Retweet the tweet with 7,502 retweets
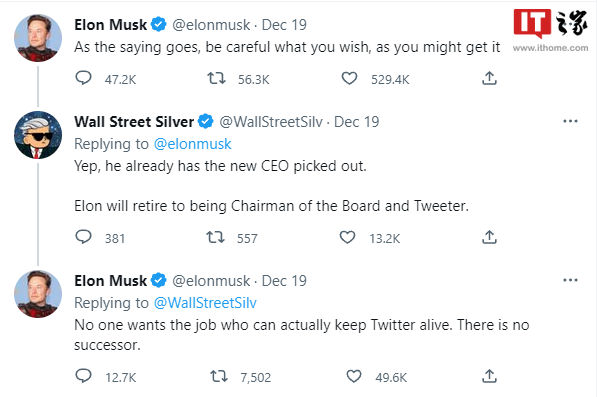The width and height of the screenshot is (597, 397). pos(219,376)
